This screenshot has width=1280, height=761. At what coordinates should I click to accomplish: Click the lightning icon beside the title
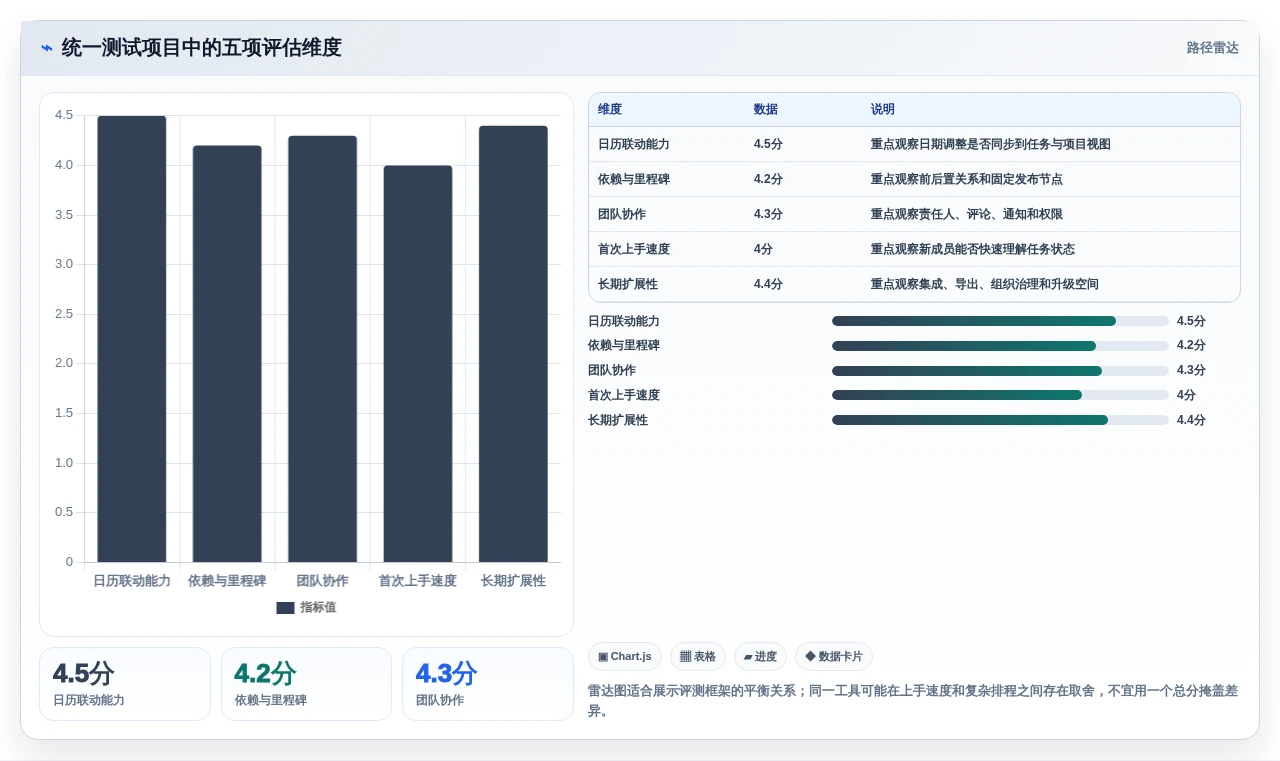pos(47,48)
